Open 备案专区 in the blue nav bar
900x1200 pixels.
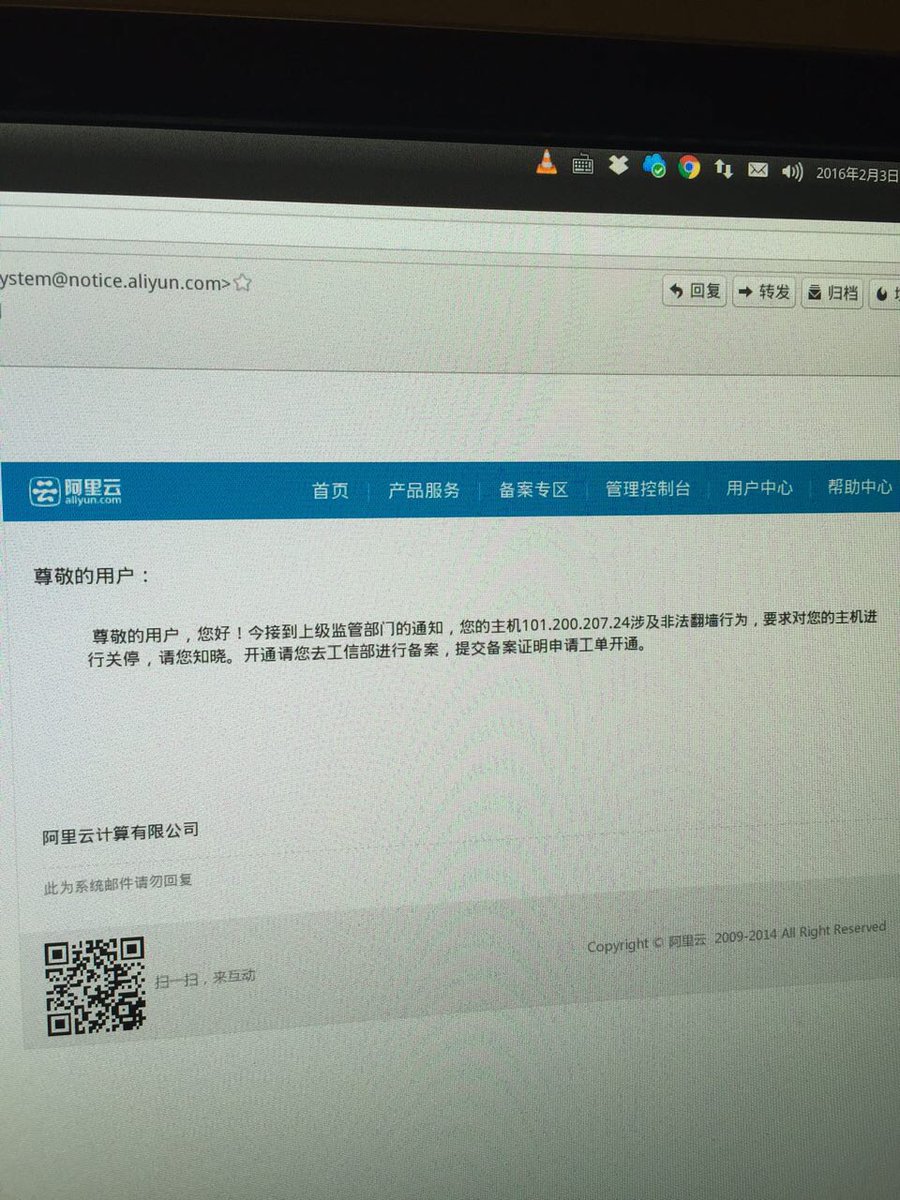point(533,490)
